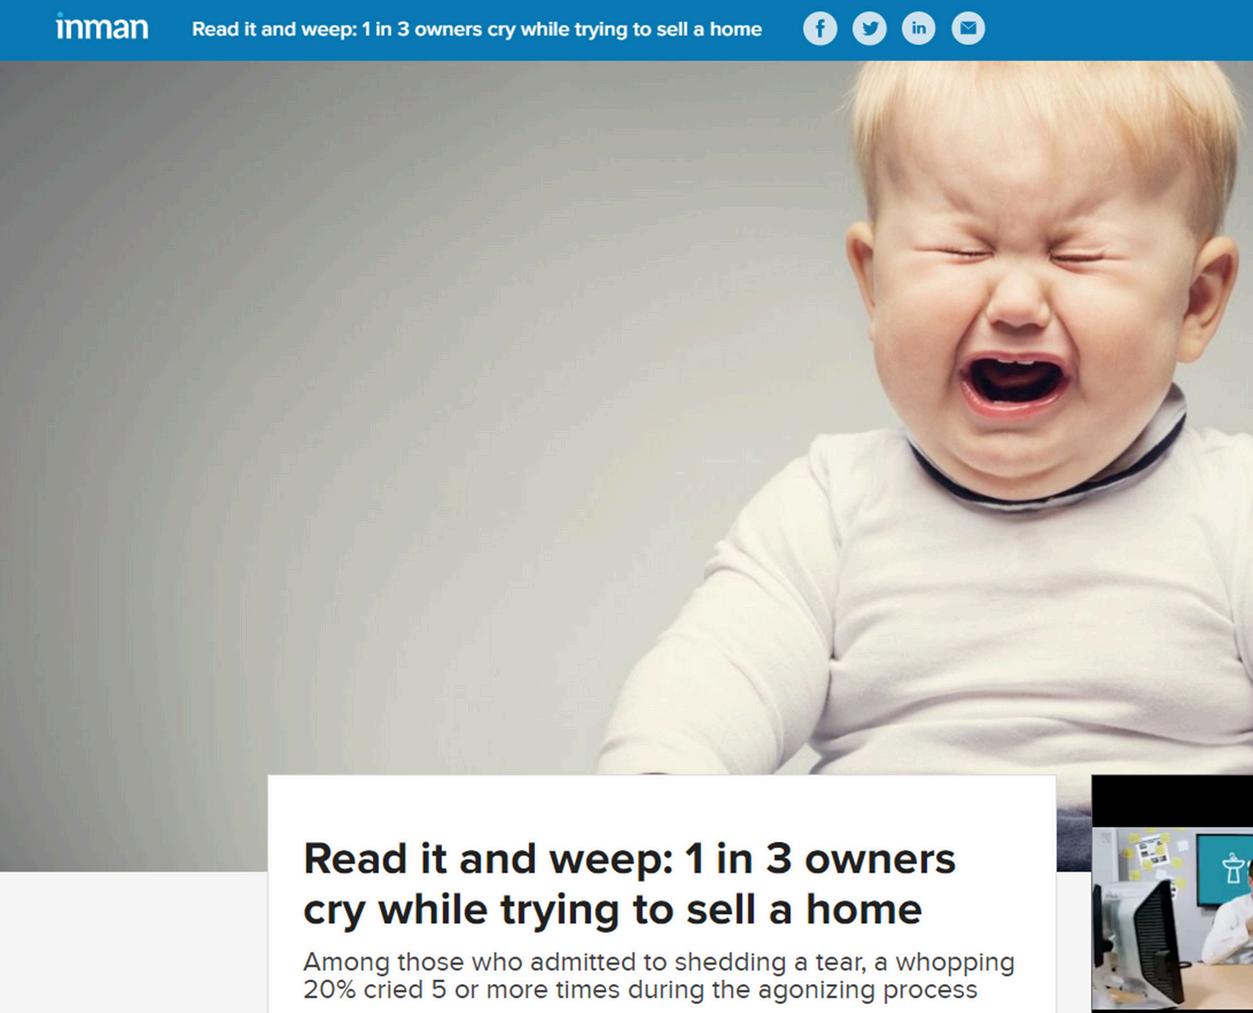Image resolution: width=1253 pixels, height=1013 pixels.
Task: Click the black bar atop the floating video
Action: (1172, 801)
